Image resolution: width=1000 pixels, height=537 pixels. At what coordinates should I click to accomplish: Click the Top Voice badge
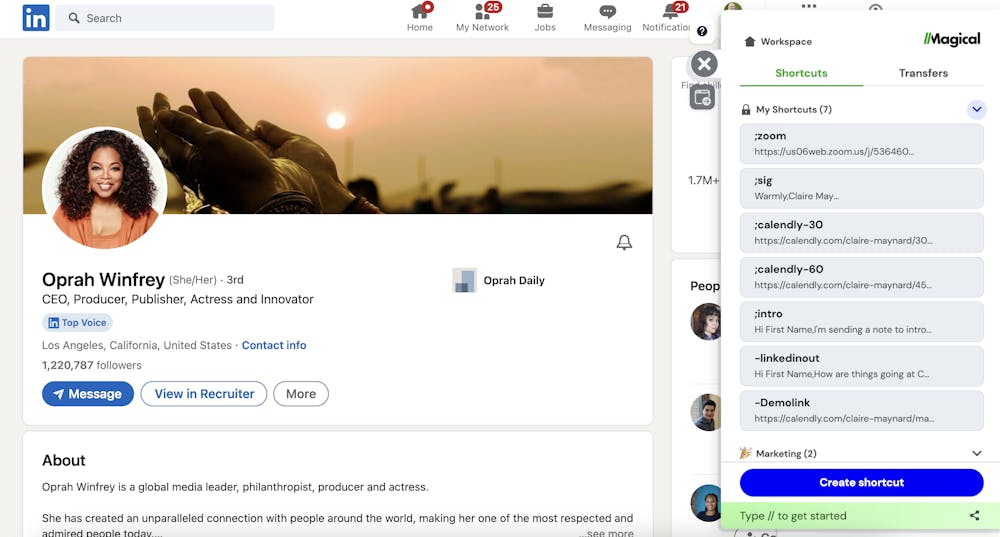coord(77,323)
